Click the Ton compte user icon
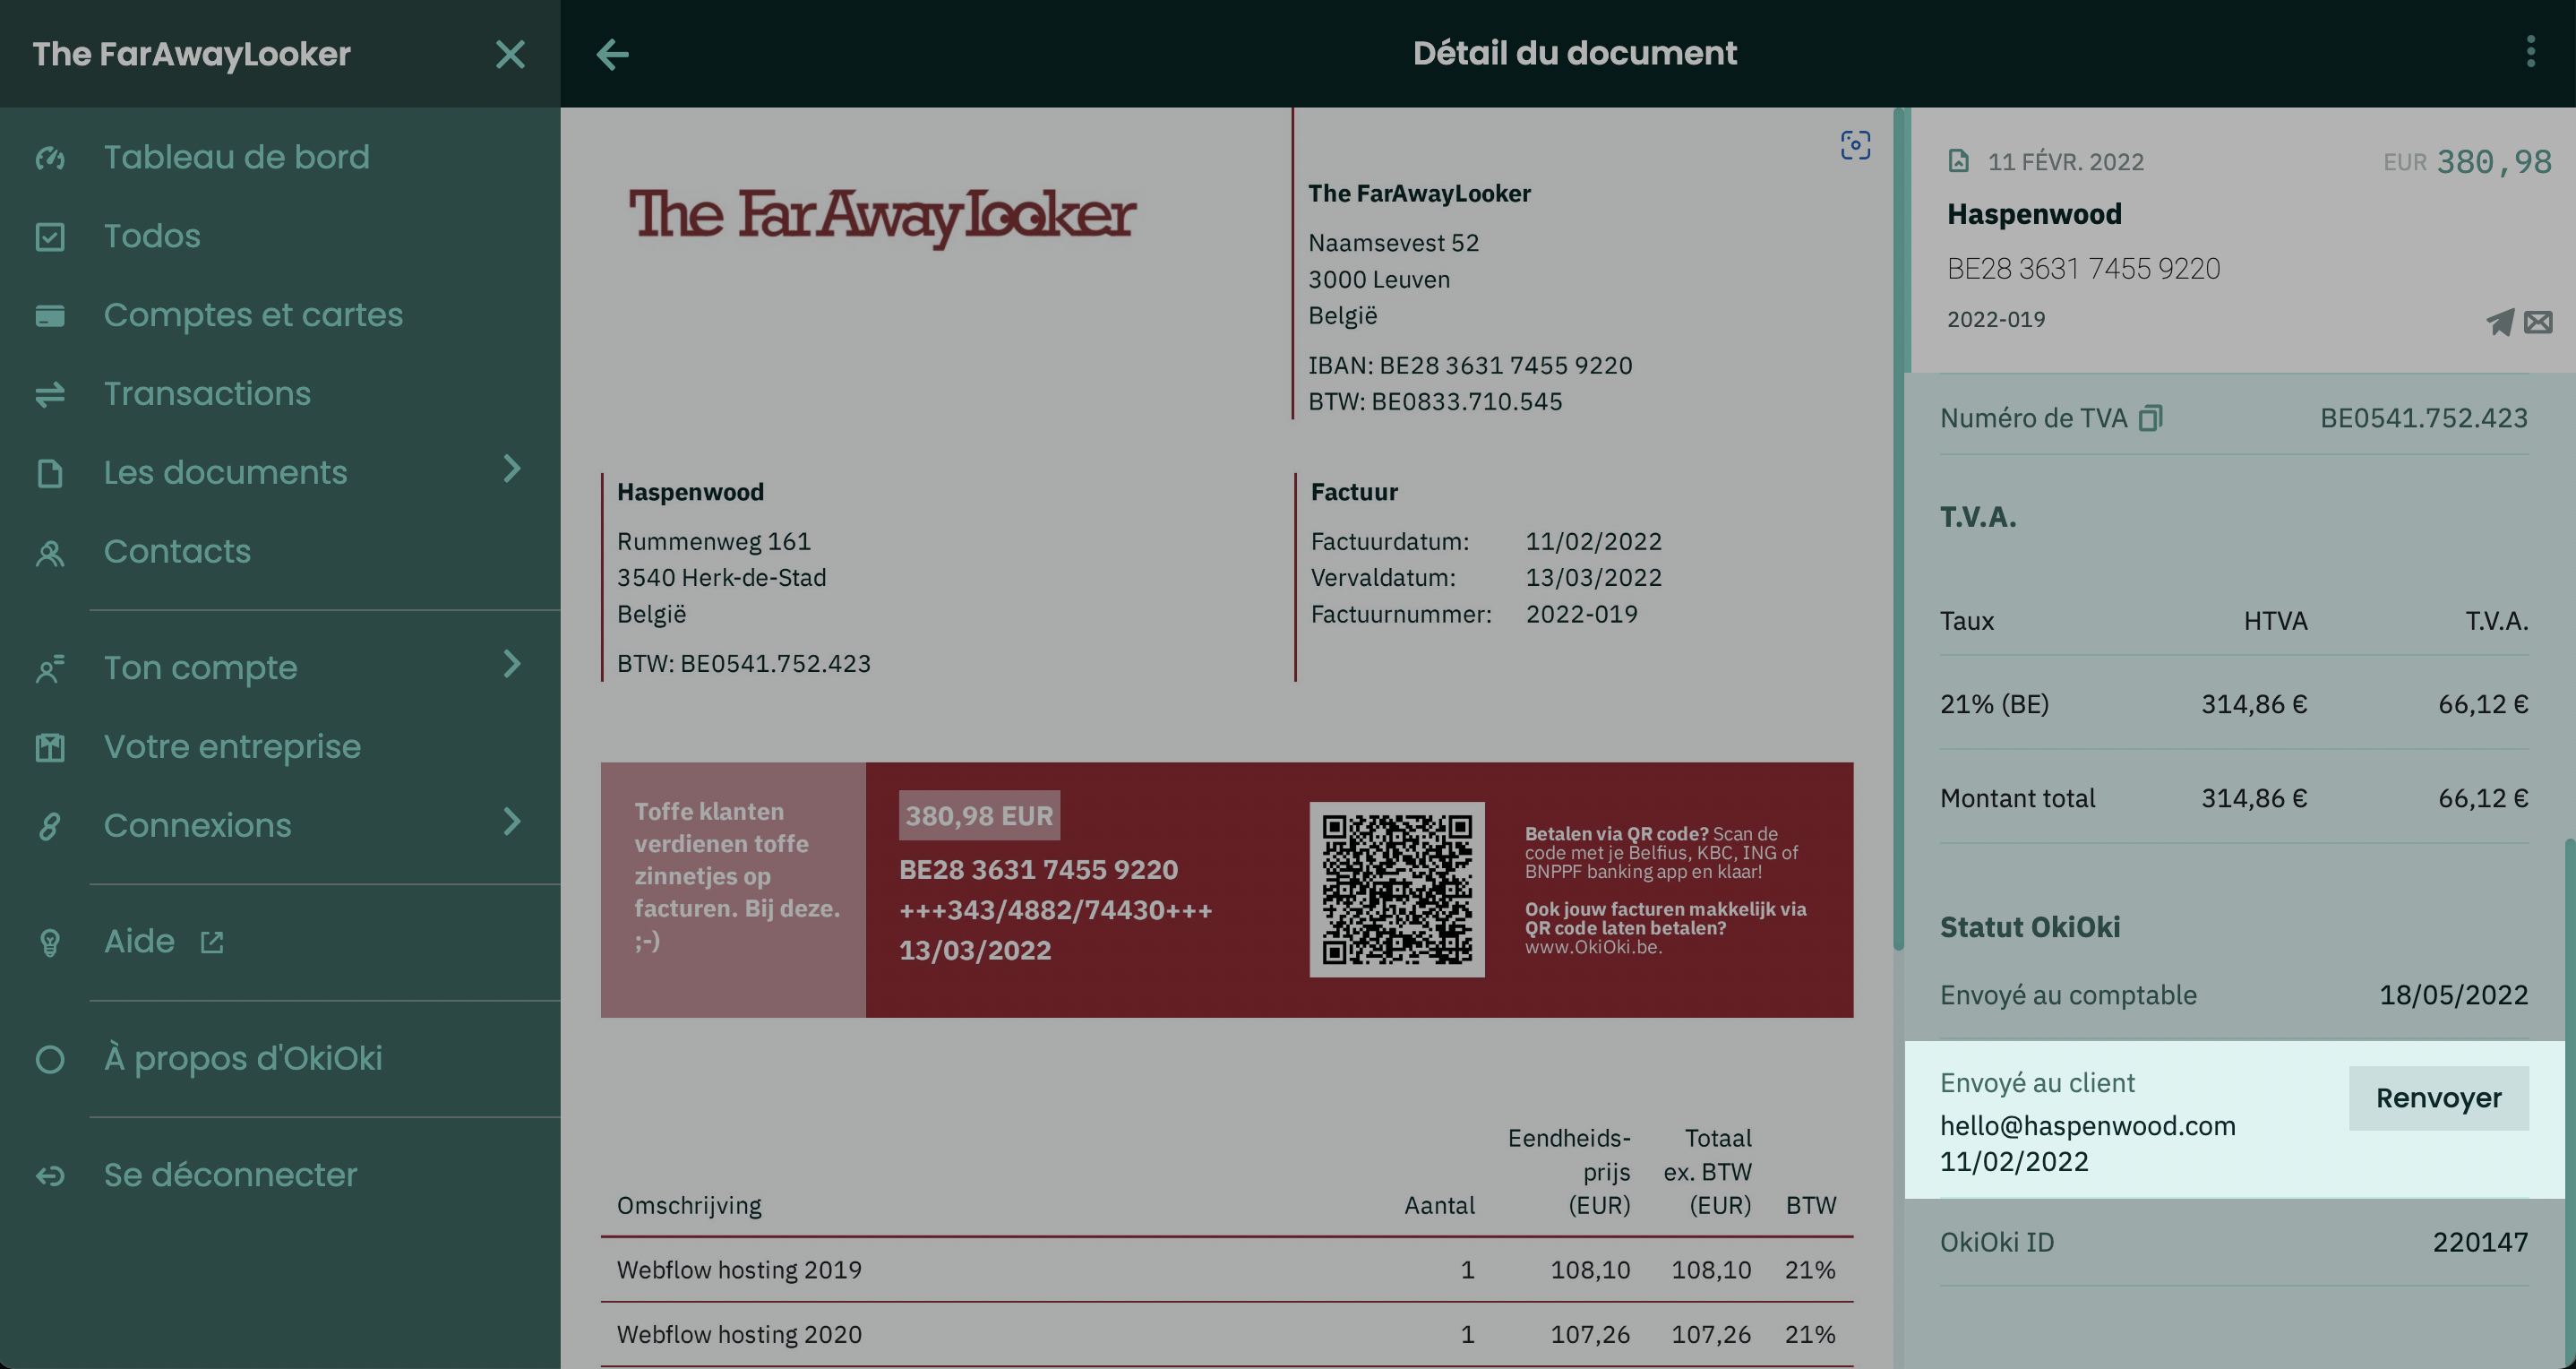This screenshot has width=2576, height=1369. [50, 668]
